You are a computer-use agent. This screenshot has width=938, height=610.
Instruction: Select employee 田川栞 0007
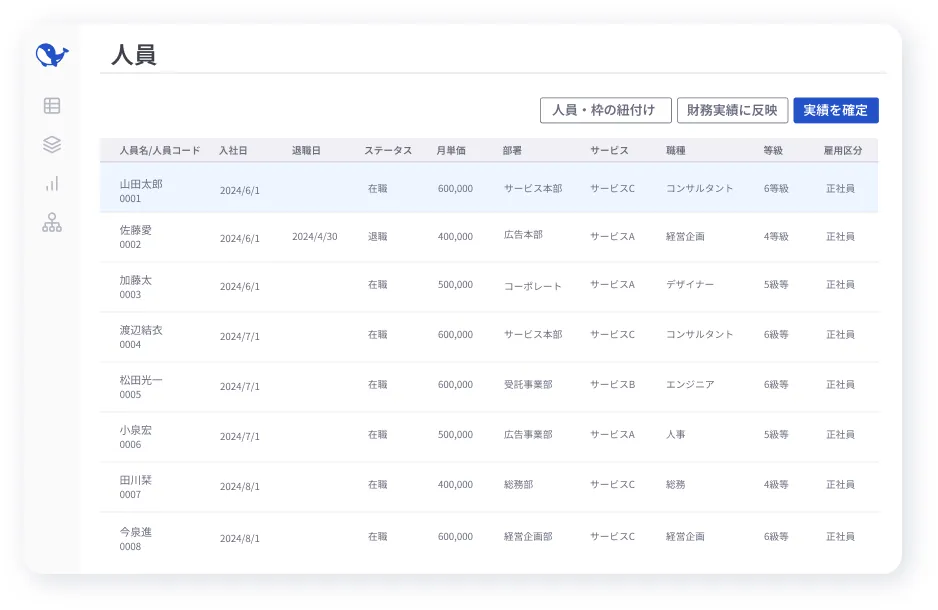pos(136,487)
